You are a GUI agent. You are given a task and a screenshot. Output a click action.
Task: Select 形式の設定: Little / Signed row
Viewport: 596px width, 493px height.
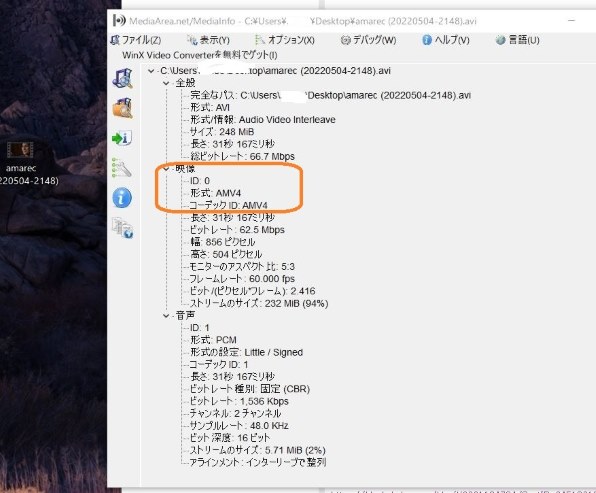(246, 352)
